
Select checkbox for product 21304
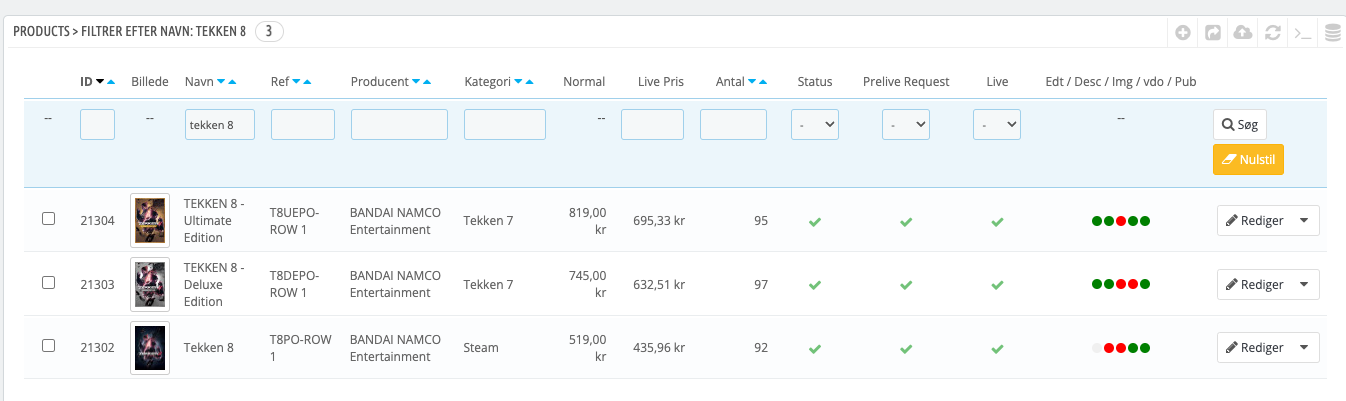(x=48, y=219)
